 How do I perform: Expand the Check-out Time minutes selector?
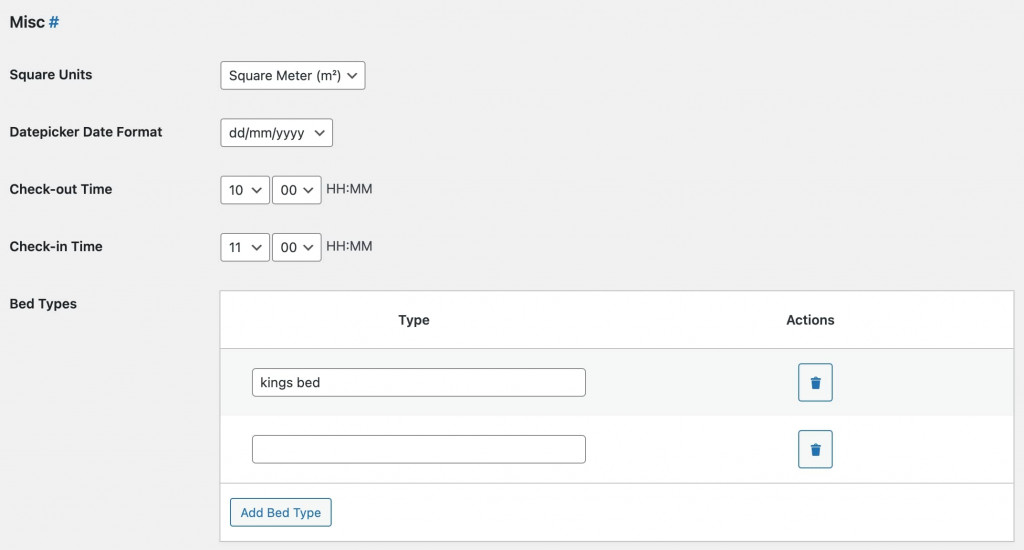click(x=296, y=190)
